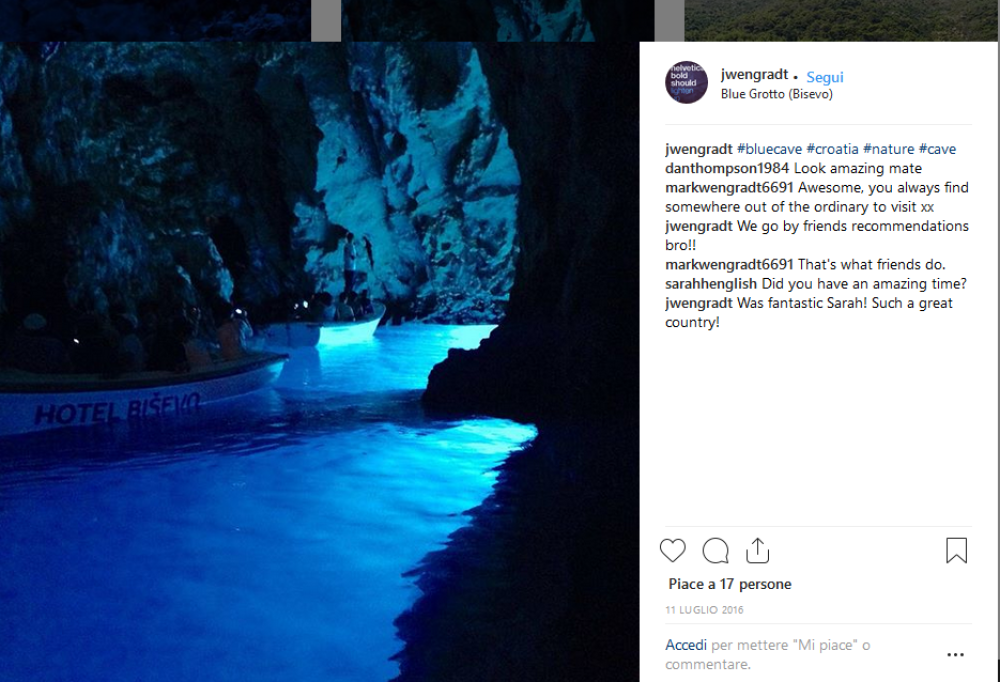
Task: Click the Accedi login link
Action: tap(686, 645)
